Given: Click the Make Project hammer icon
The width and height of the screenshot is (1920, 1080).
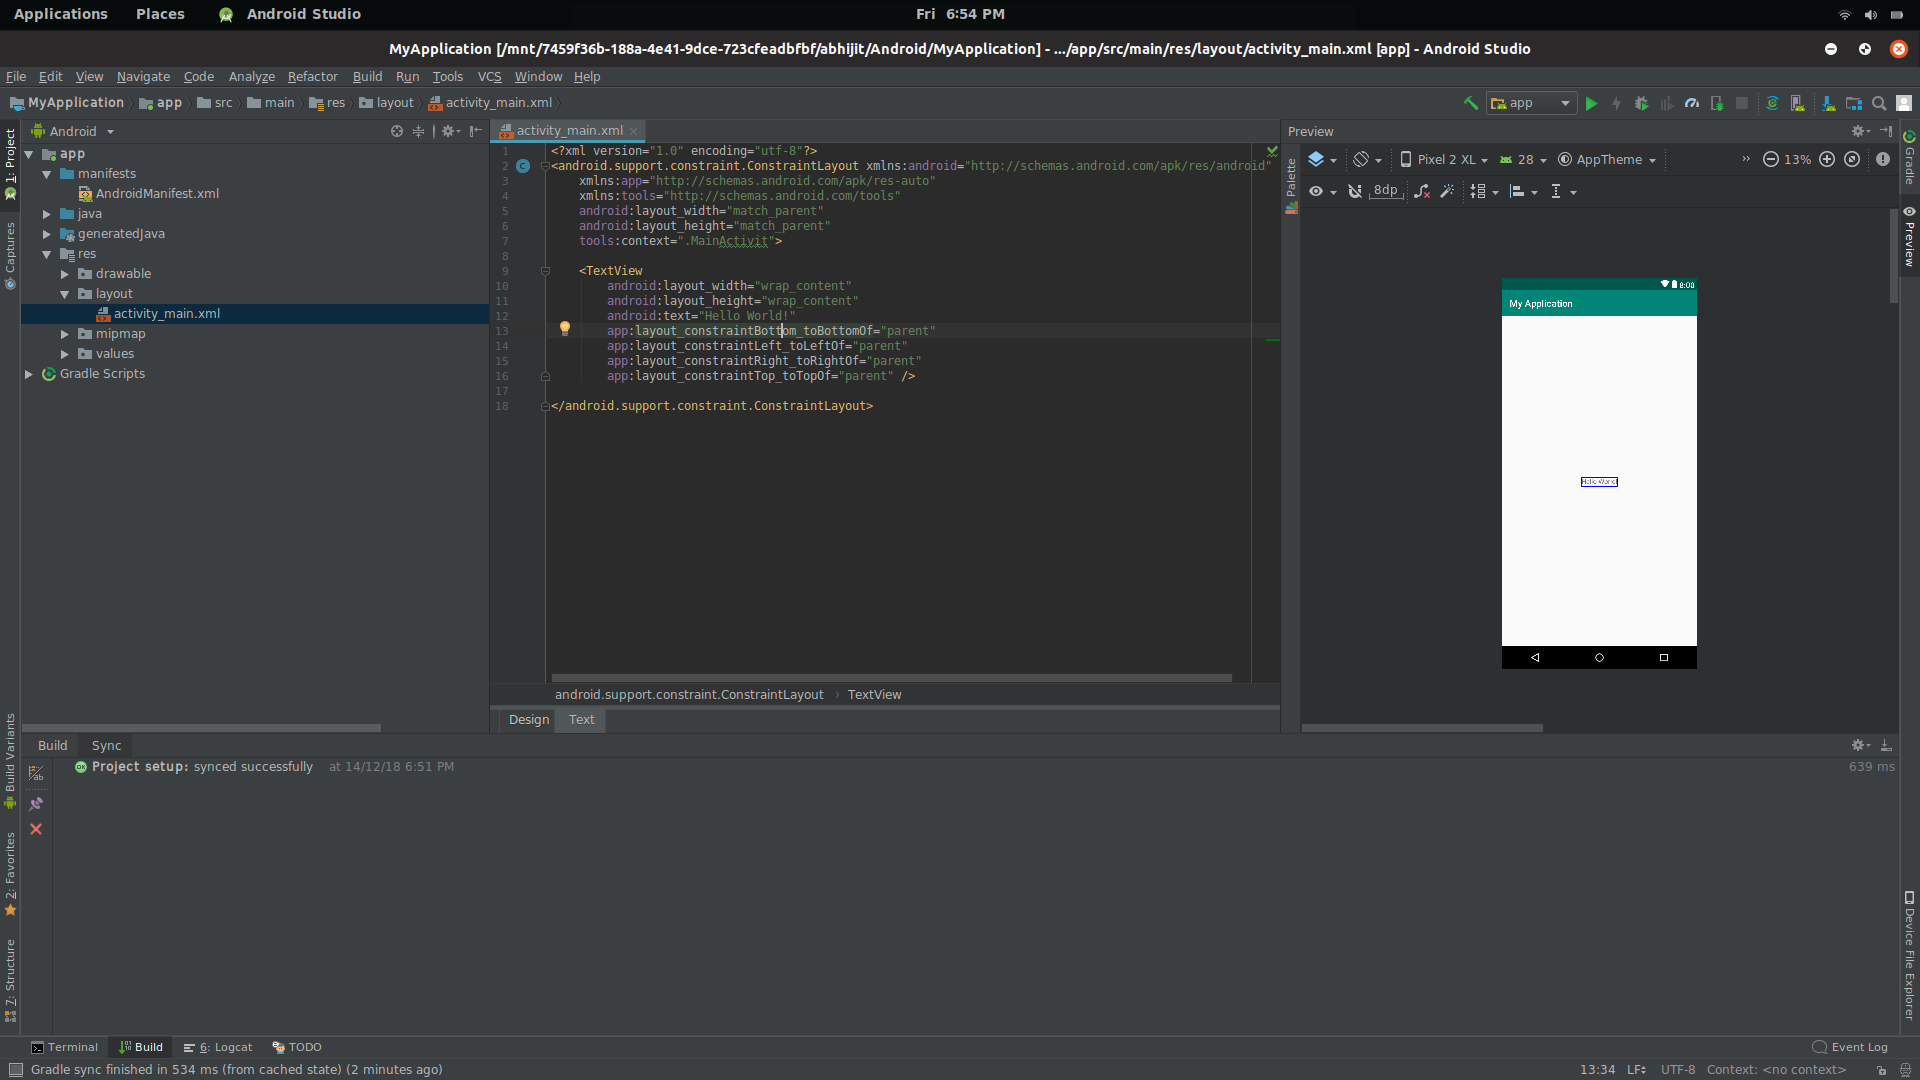Looking at the screenshot, I should pyautogui.click(x=1470, y=103).
